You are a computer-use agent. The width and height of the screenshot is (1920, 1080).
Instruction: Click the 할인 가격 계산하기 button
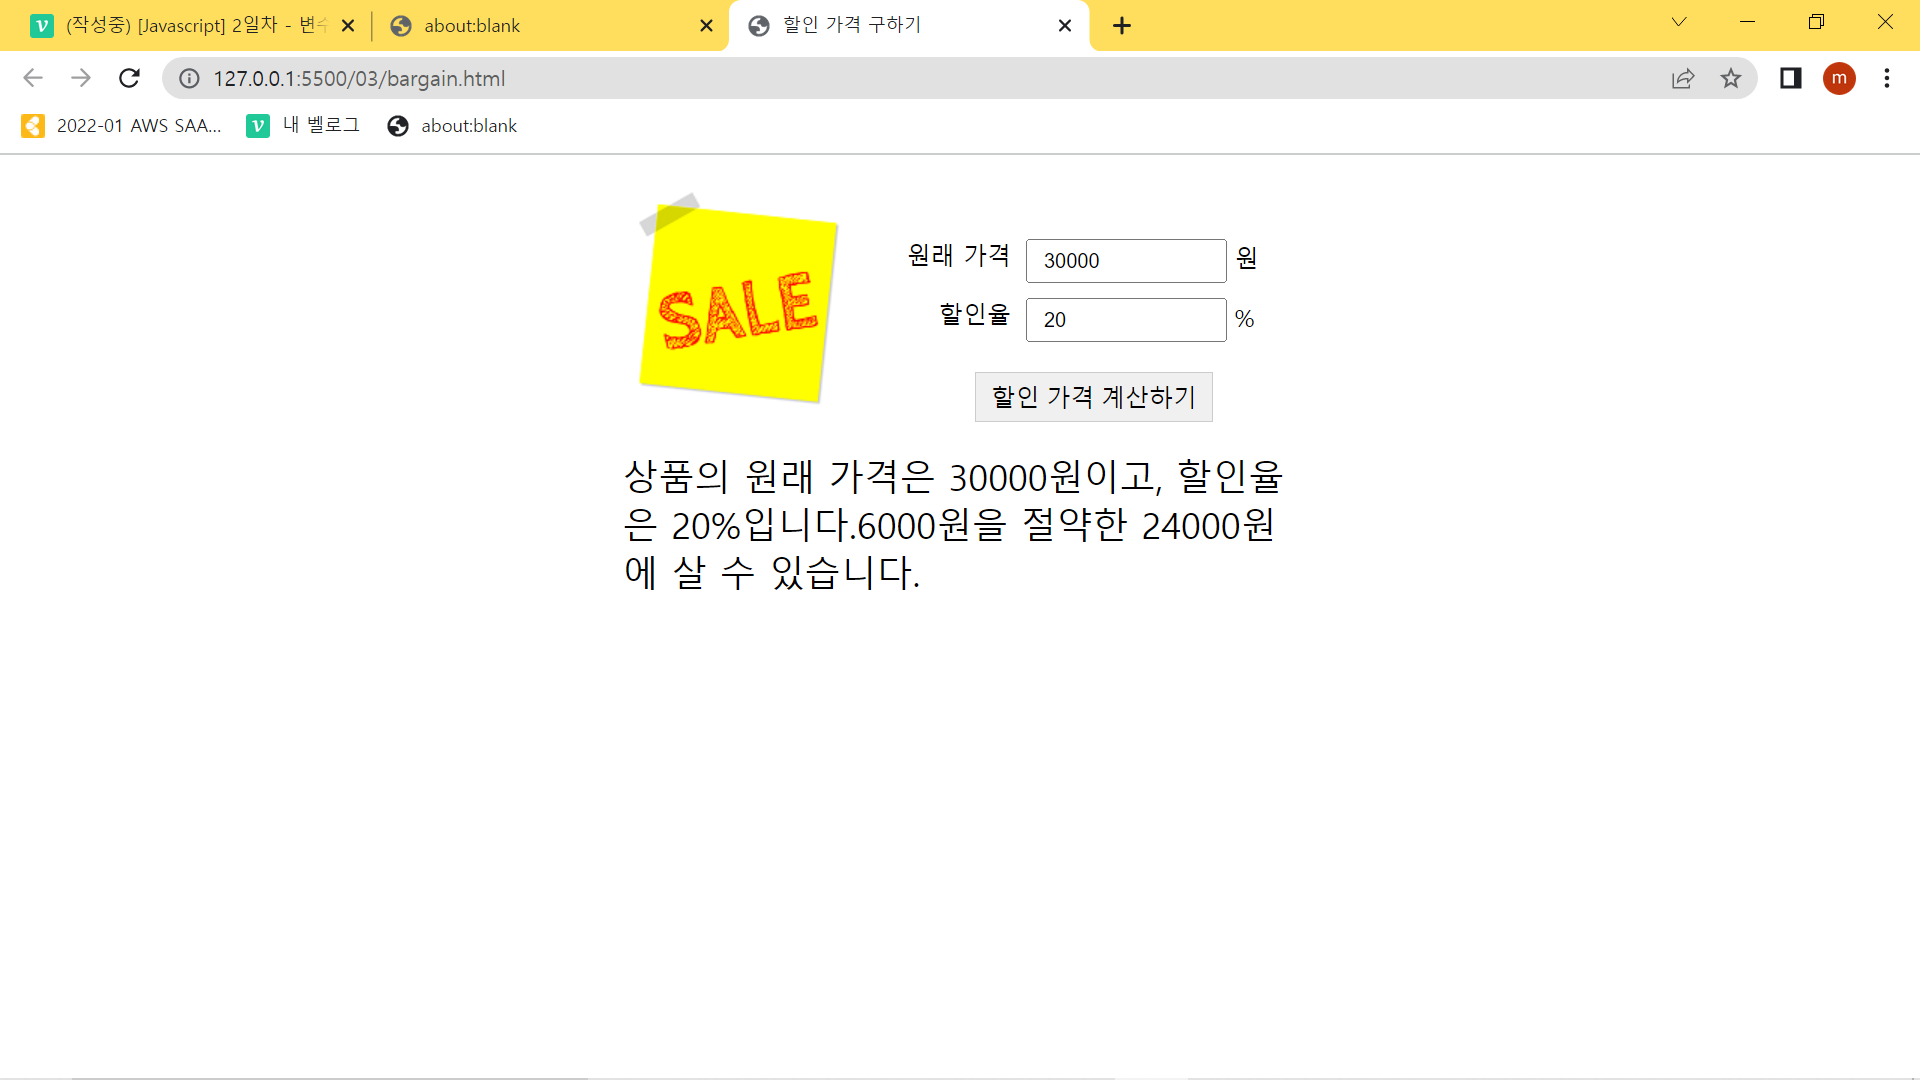(1093, 397)
